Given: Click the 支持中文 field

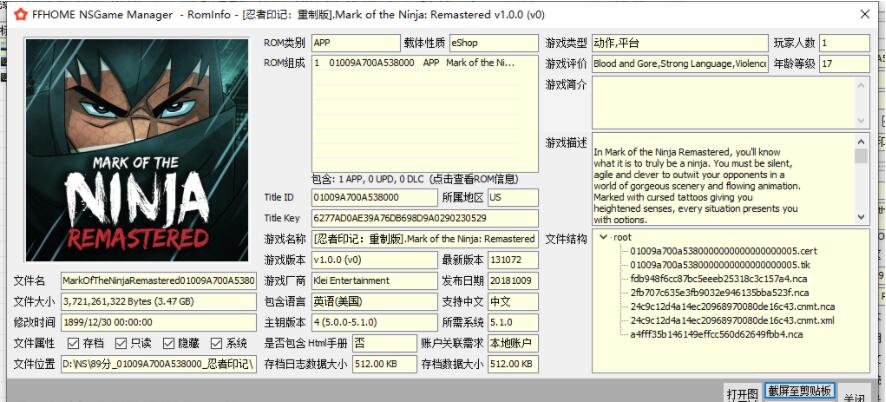Looking at the screenshot, I should (513, 301).
